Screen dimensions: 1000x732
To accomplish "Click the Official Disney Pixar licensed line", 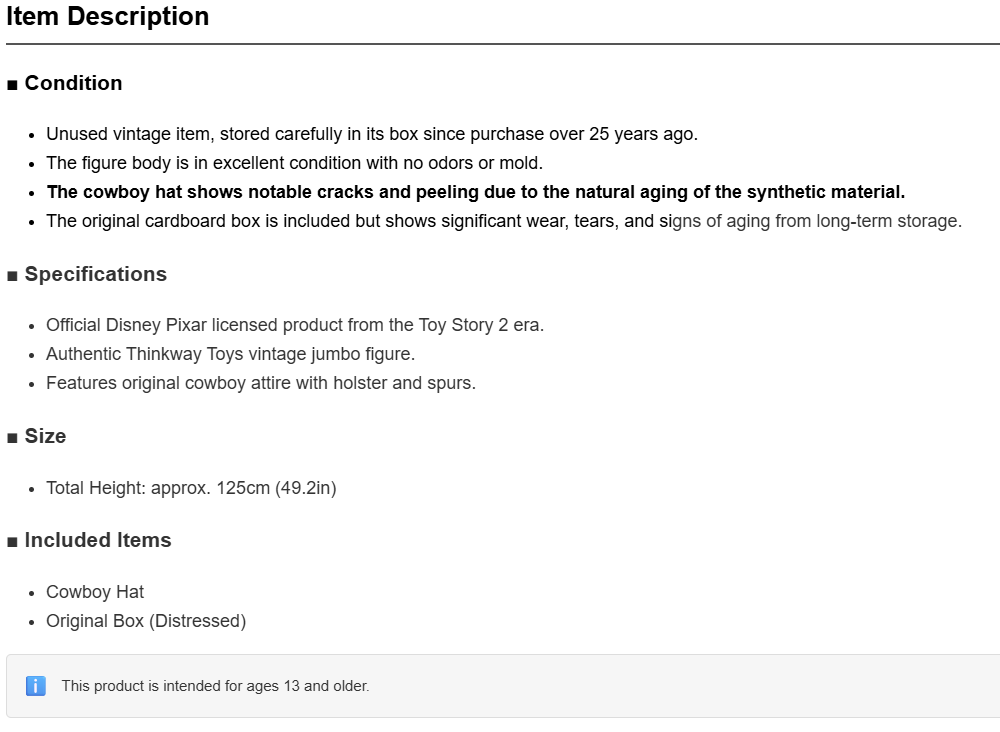I will tap(295, 325).
